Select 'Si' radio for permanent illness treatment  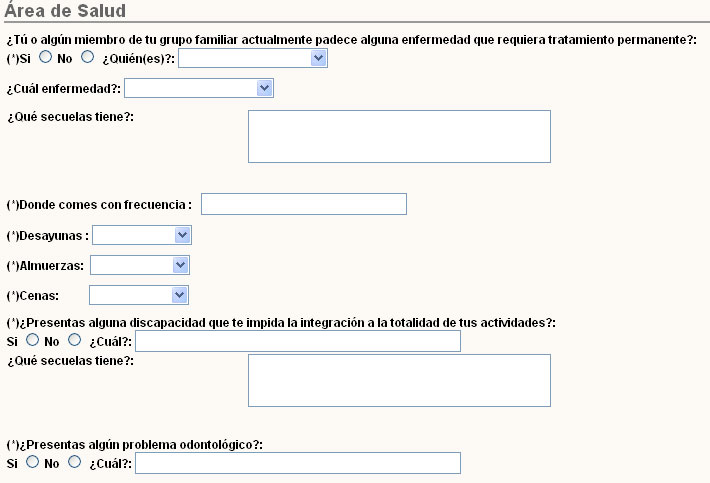click(x=45, y=57)
